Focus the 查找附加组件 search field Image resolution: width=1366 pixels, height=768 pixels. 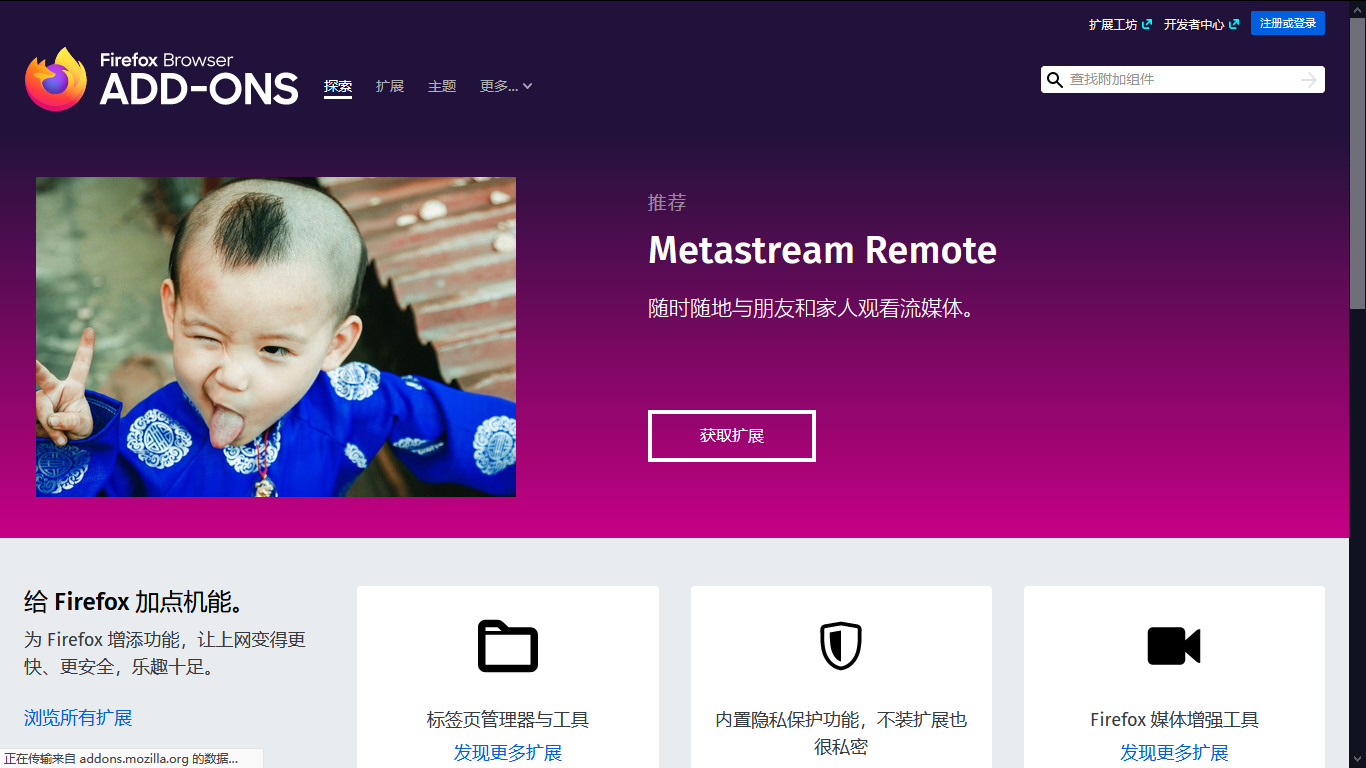click(1182, 80)
